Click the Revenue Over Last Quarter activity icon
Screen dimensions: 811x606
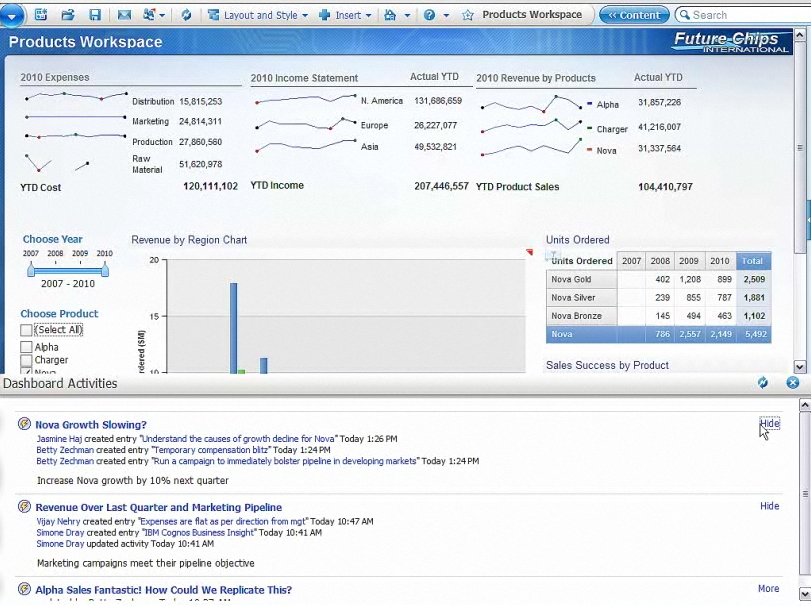[x=24, y=506]
